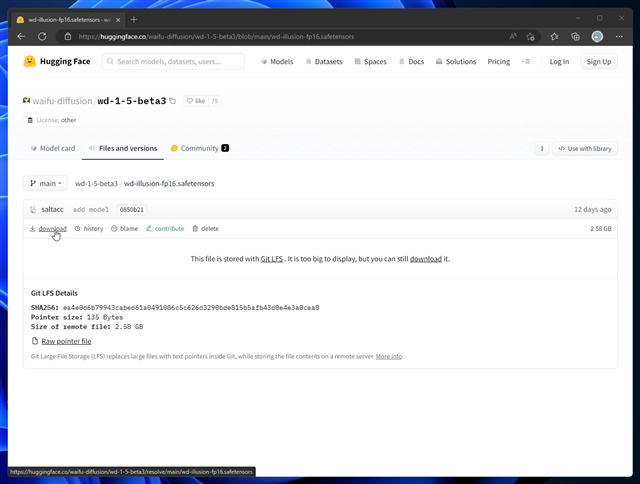Viewport: 640px width, 484px height.
Task: Open a new browser tab
Action: pos(134,19)
